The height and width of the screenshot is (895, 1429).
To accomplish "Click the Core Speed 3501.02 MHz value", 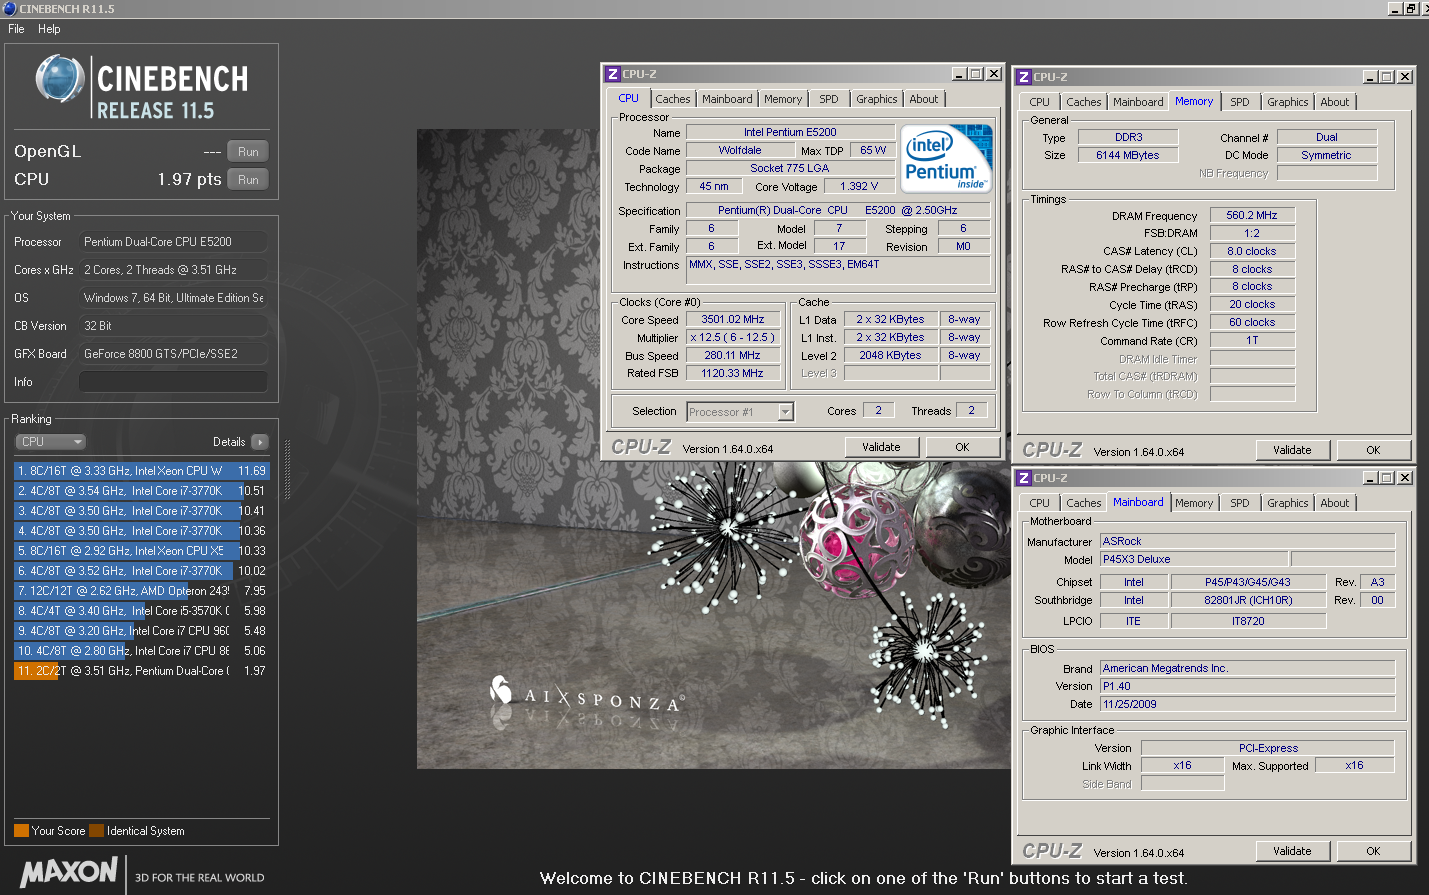I will [733, 320].
